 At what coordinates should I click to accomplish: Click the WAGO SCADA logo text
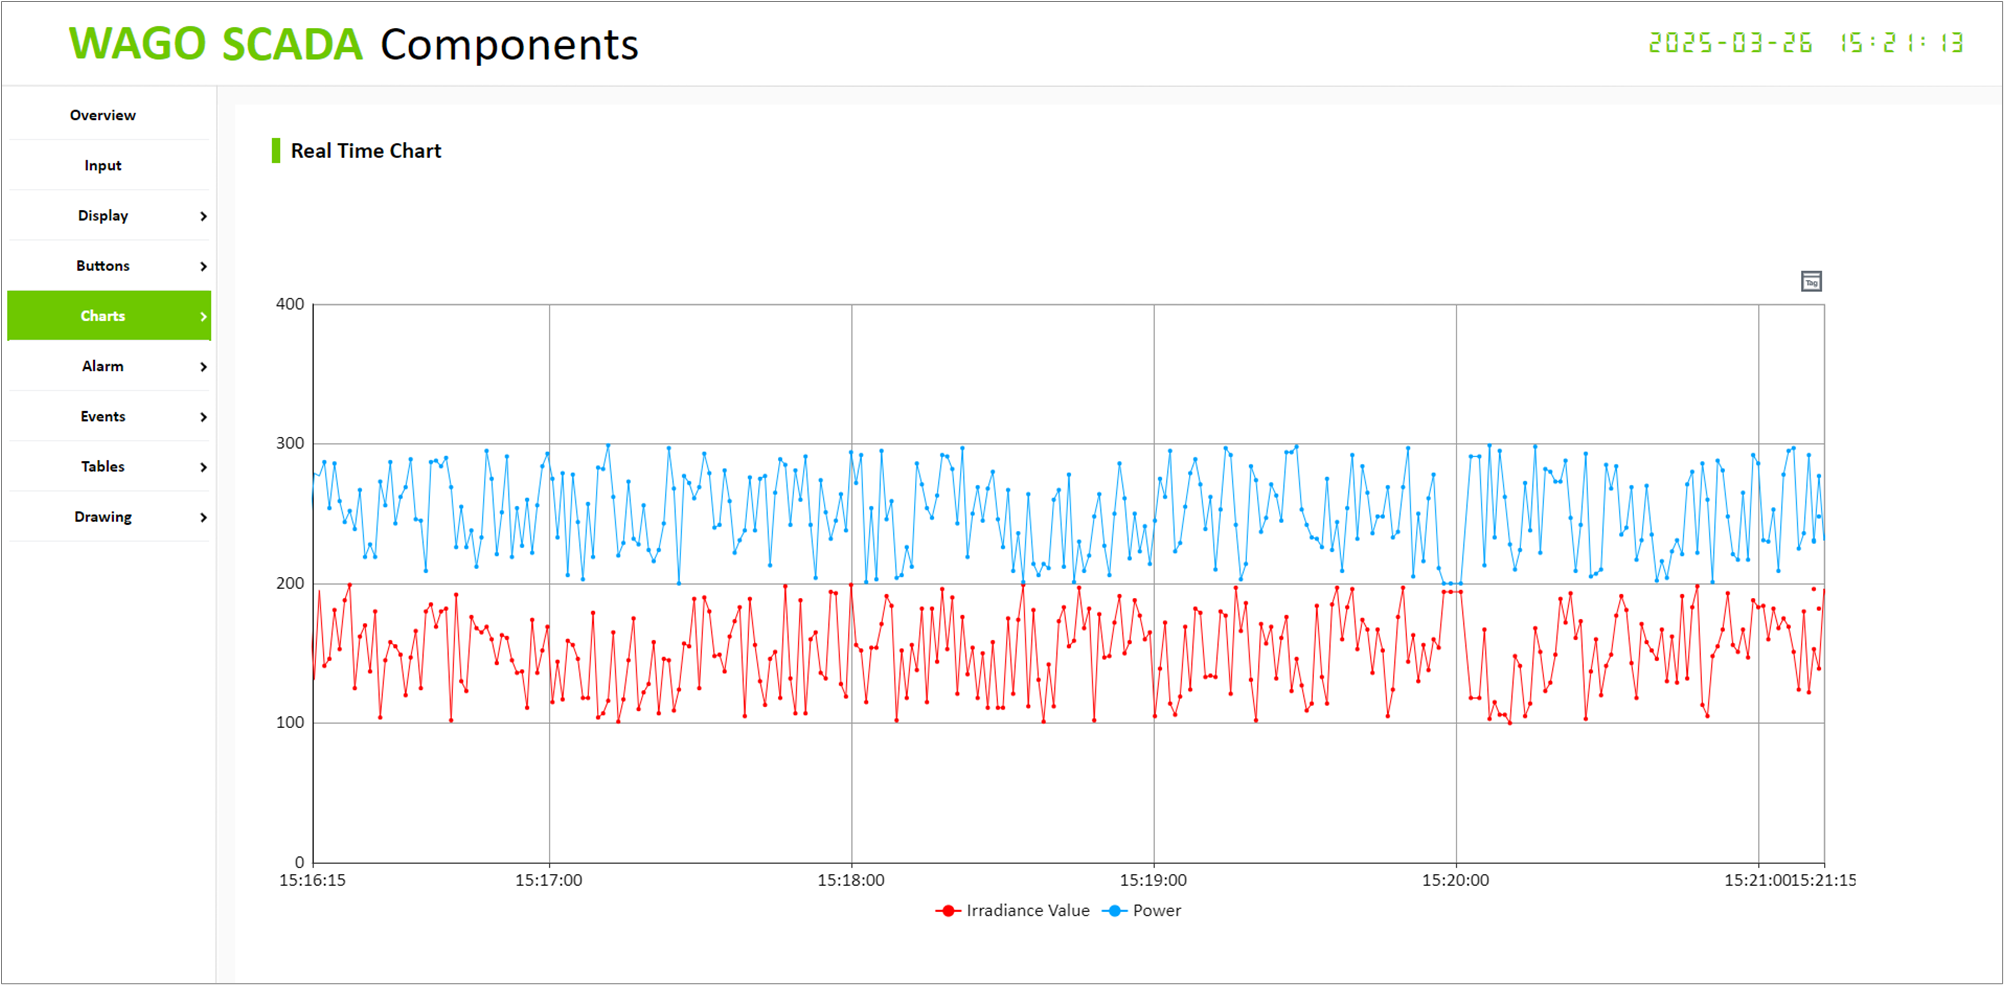215,44
